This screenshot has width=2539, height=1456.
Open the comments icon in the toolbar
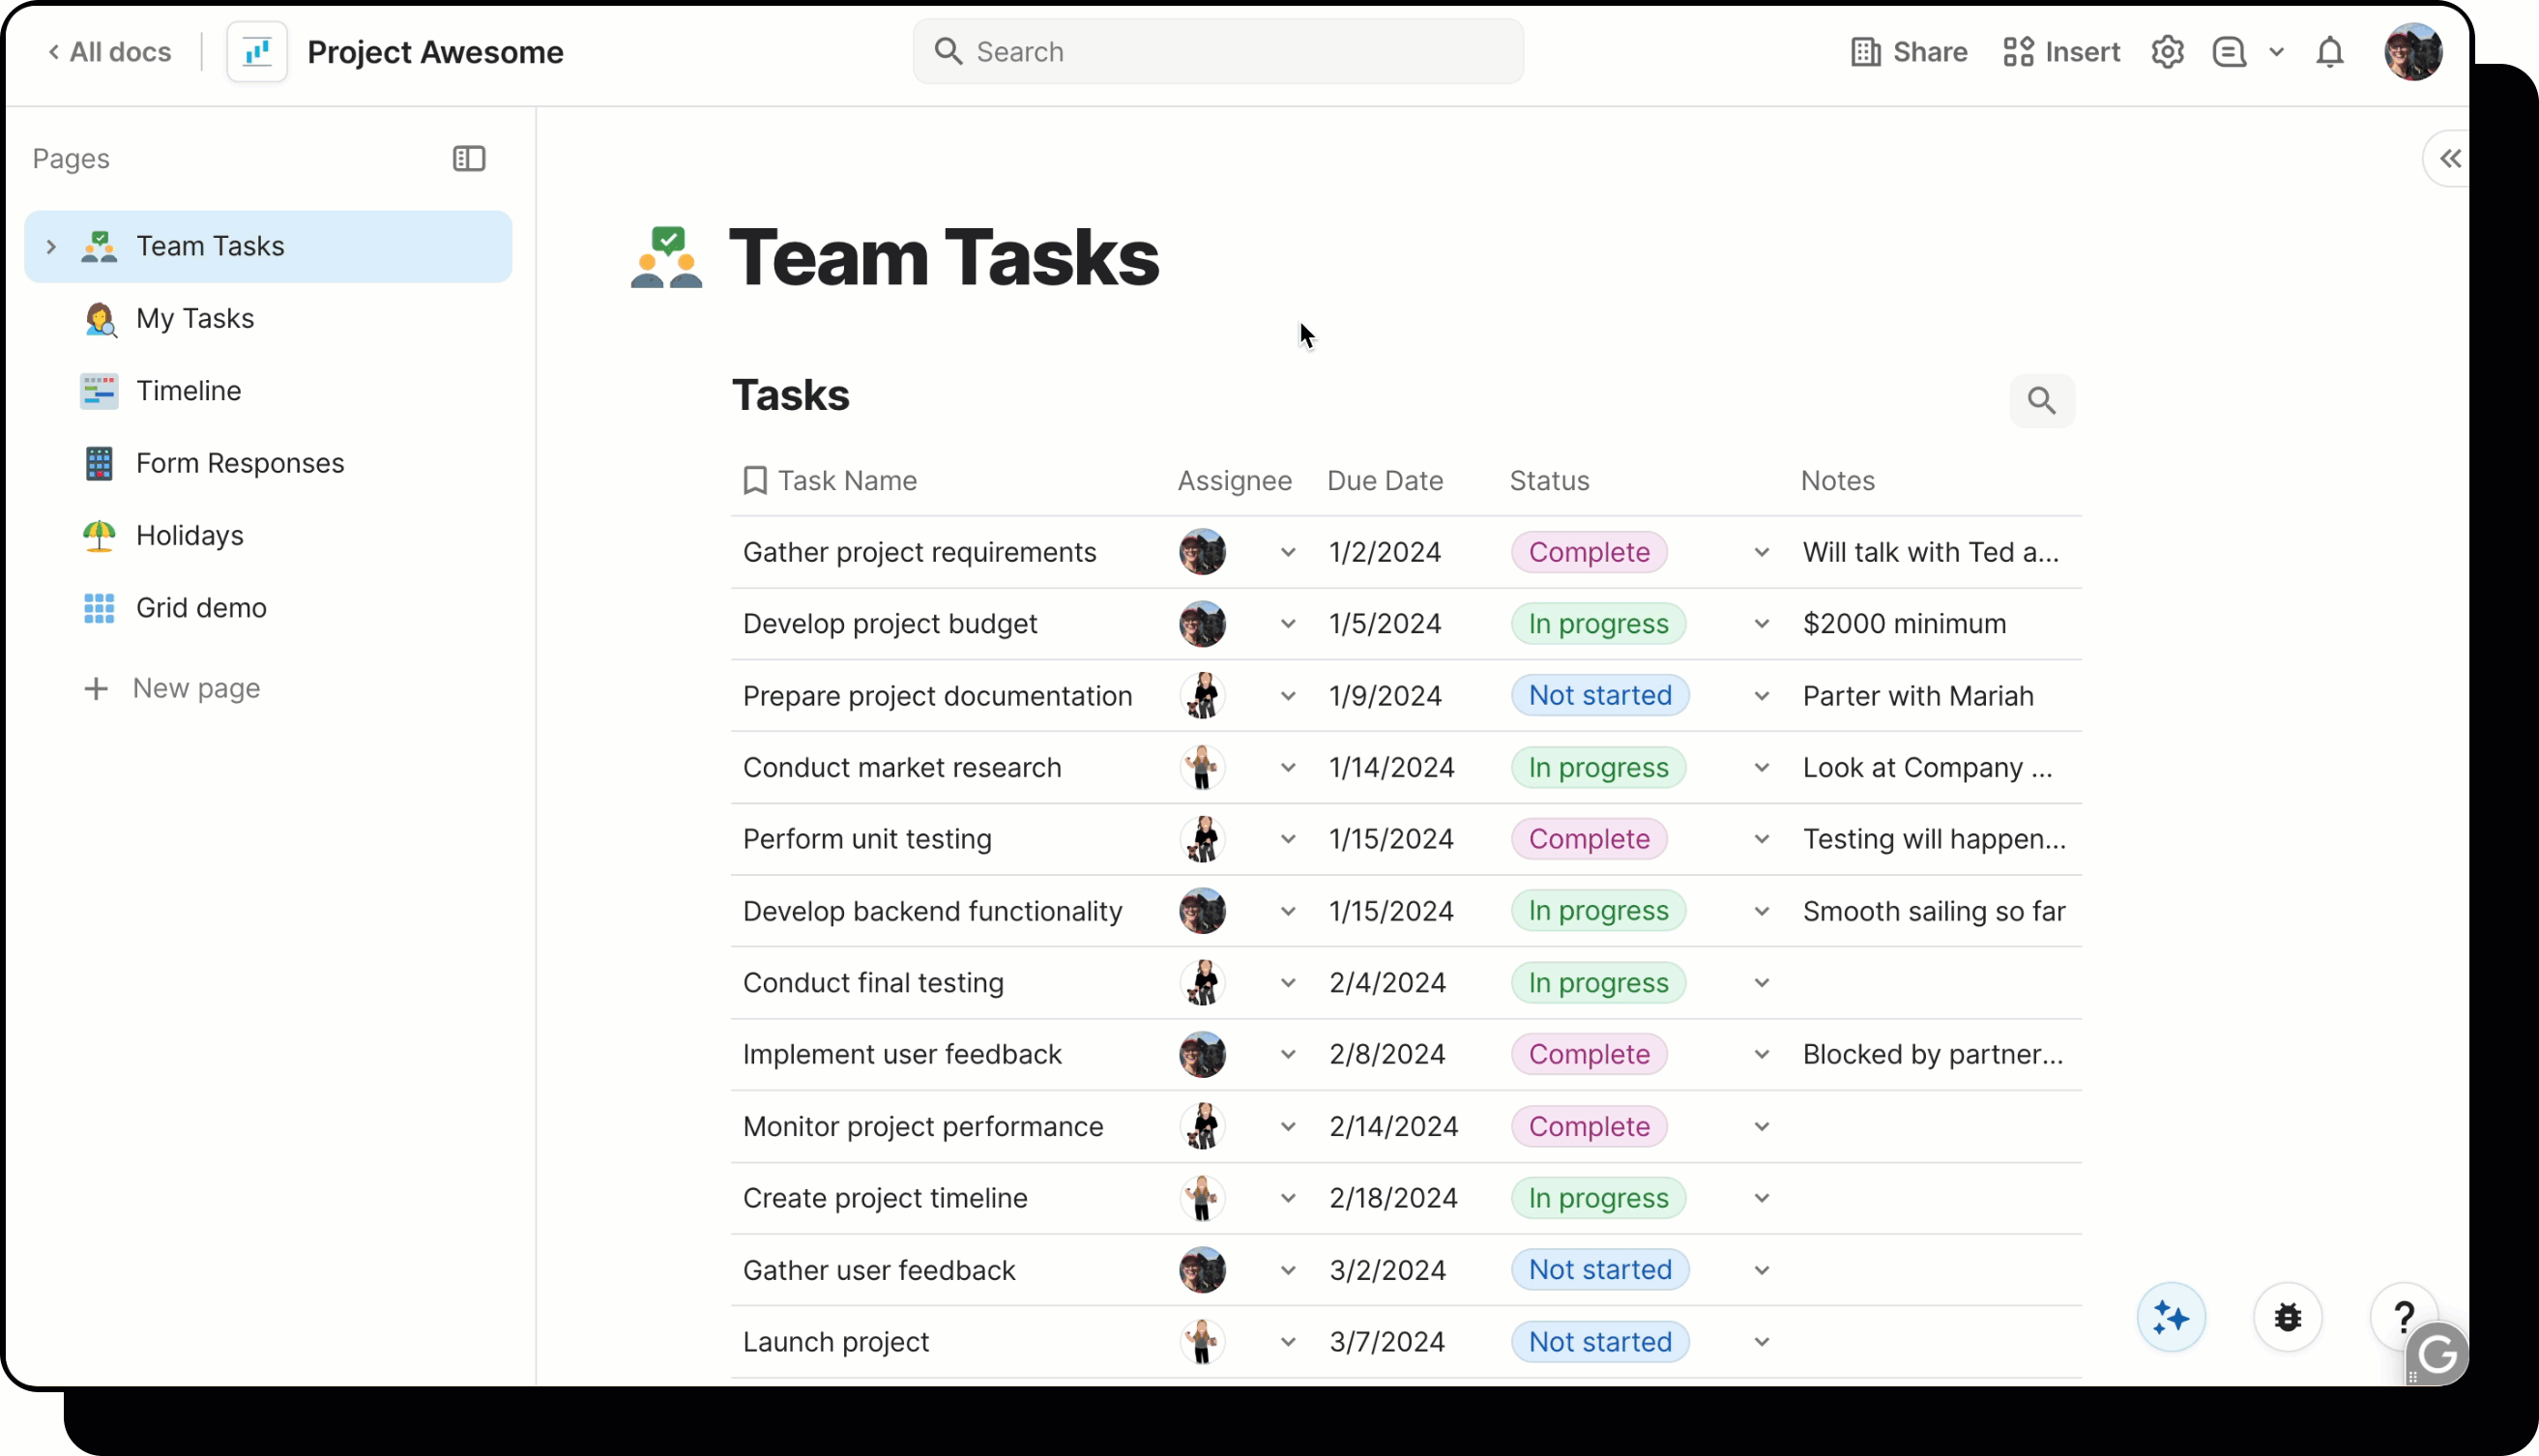click(x=2229, y=52)
